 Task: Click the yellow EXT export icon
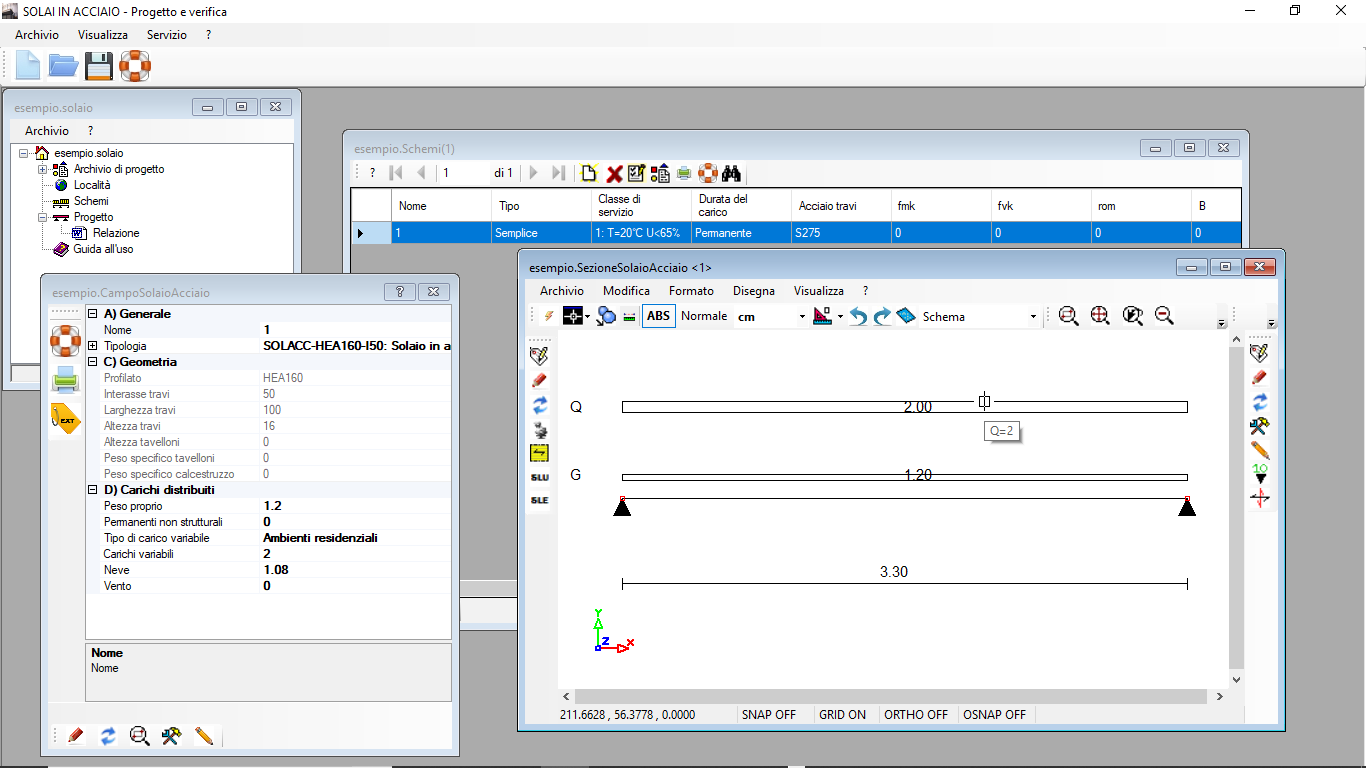coord(65,419)
